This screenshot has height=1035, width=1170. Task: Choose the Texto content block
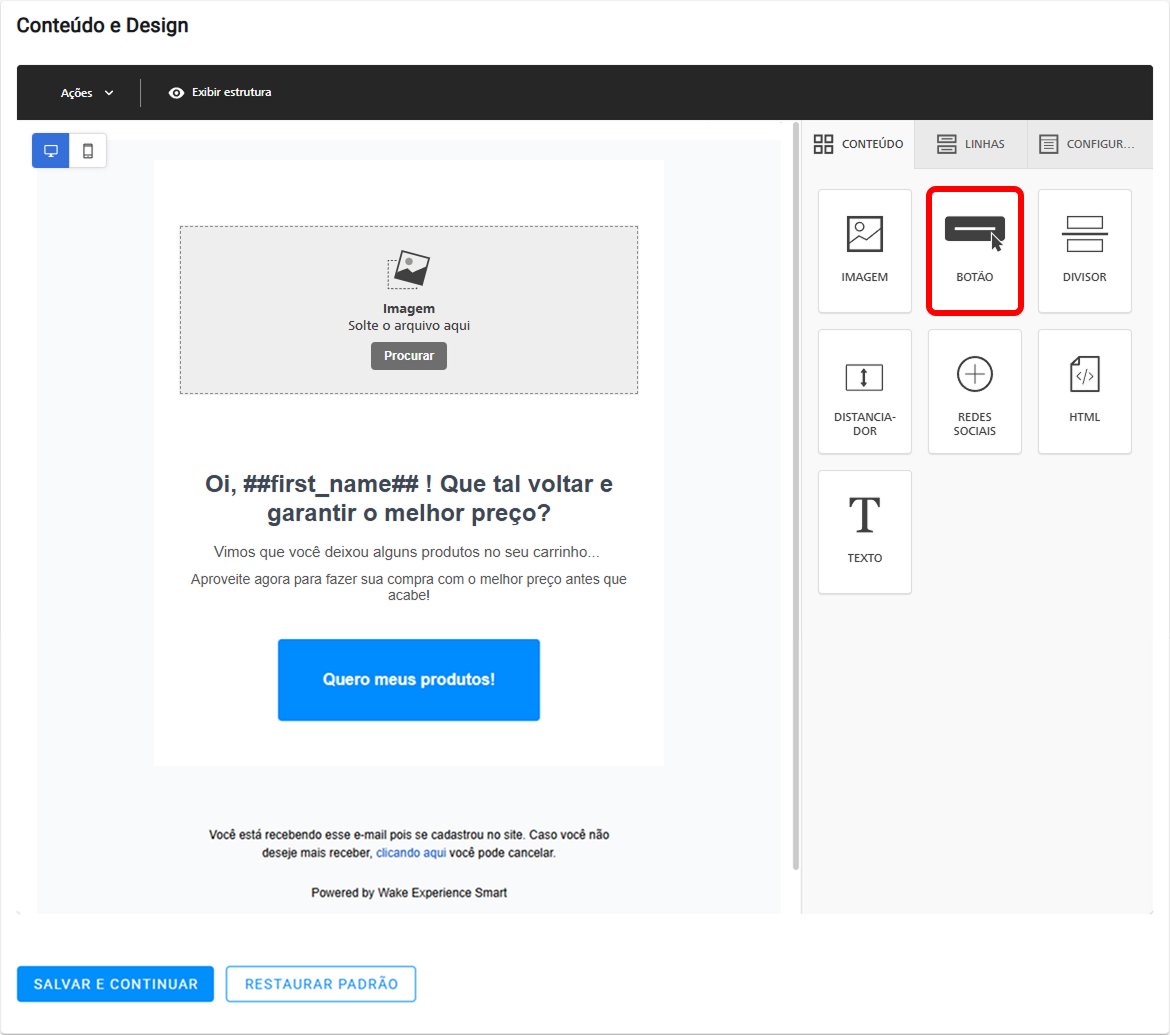click(x=864, y=532)
